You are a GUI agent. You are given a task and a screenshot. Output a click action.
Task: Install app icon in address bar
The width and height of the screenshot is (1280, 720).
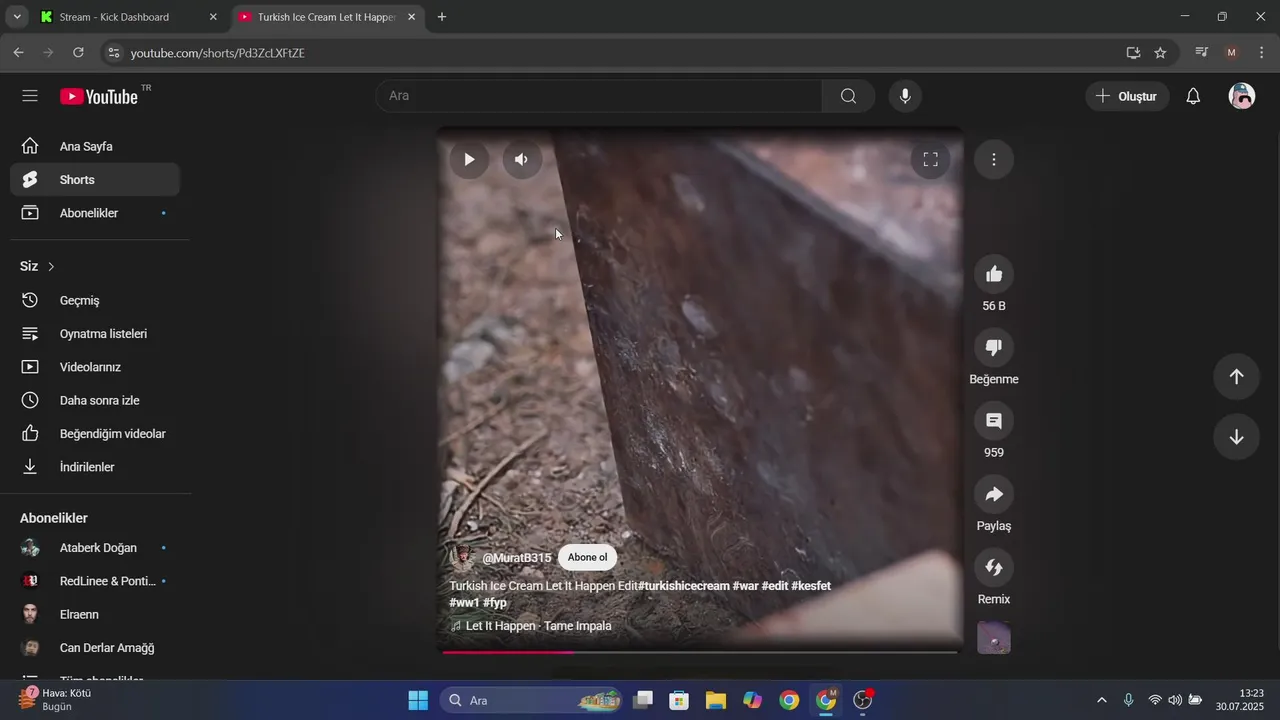coord(1133,52)
